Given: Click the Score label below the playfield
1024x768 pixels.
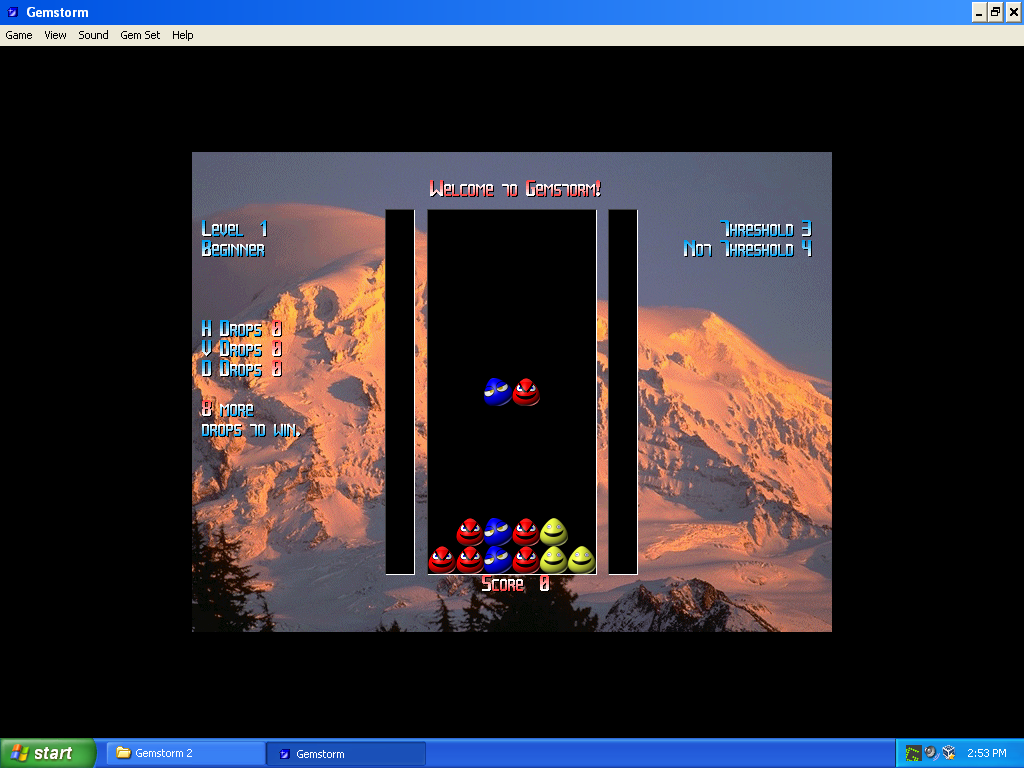Looking at the screenshot, I should coord(503,584).
